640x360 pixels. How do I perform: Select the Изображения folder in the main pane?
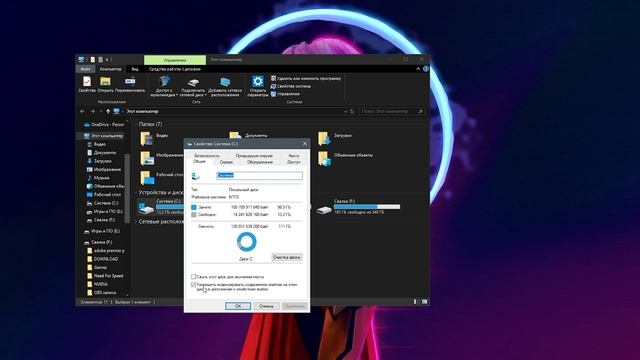coord(161,158)
